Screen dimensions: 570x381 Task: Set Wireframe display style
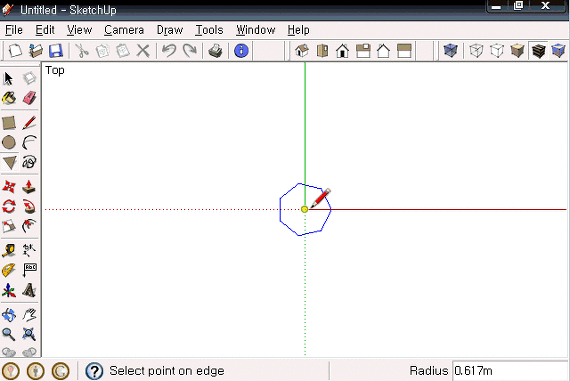tap(476, 51)
